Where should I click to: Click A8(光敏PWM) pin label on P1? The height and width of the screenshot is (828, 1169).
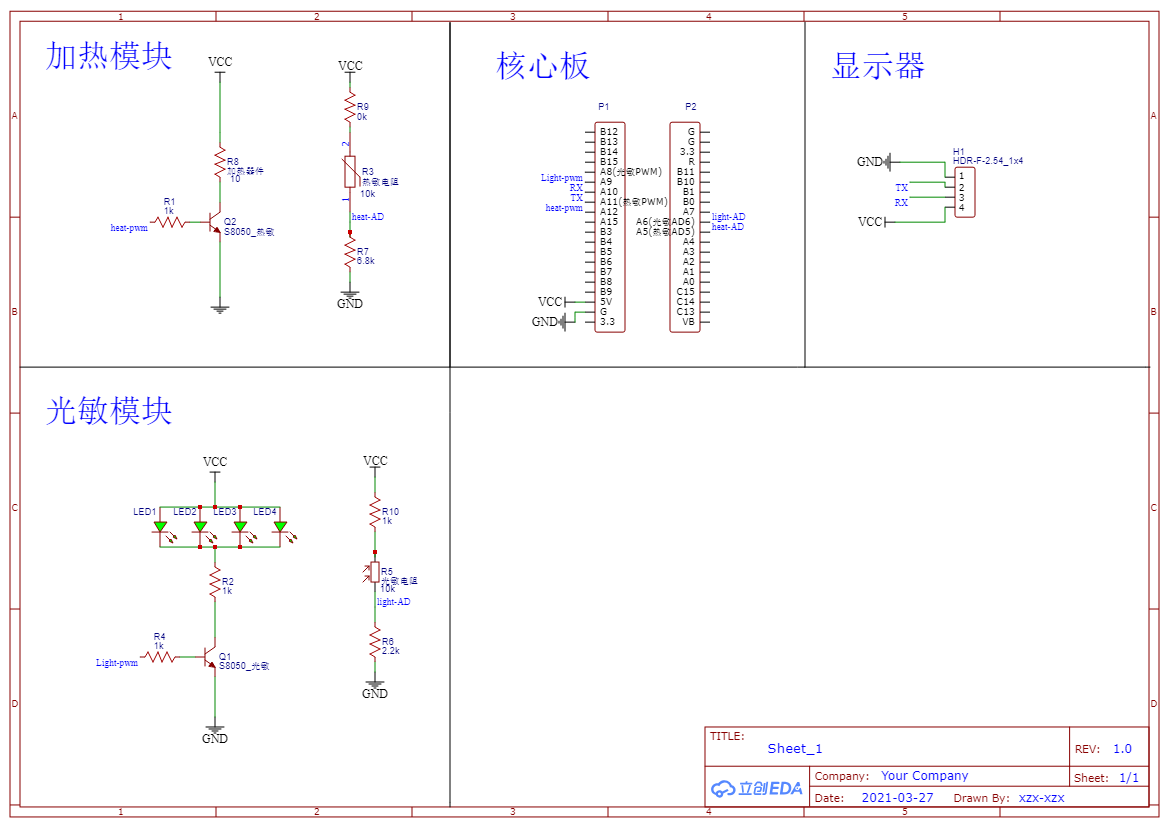click(631, 172)
